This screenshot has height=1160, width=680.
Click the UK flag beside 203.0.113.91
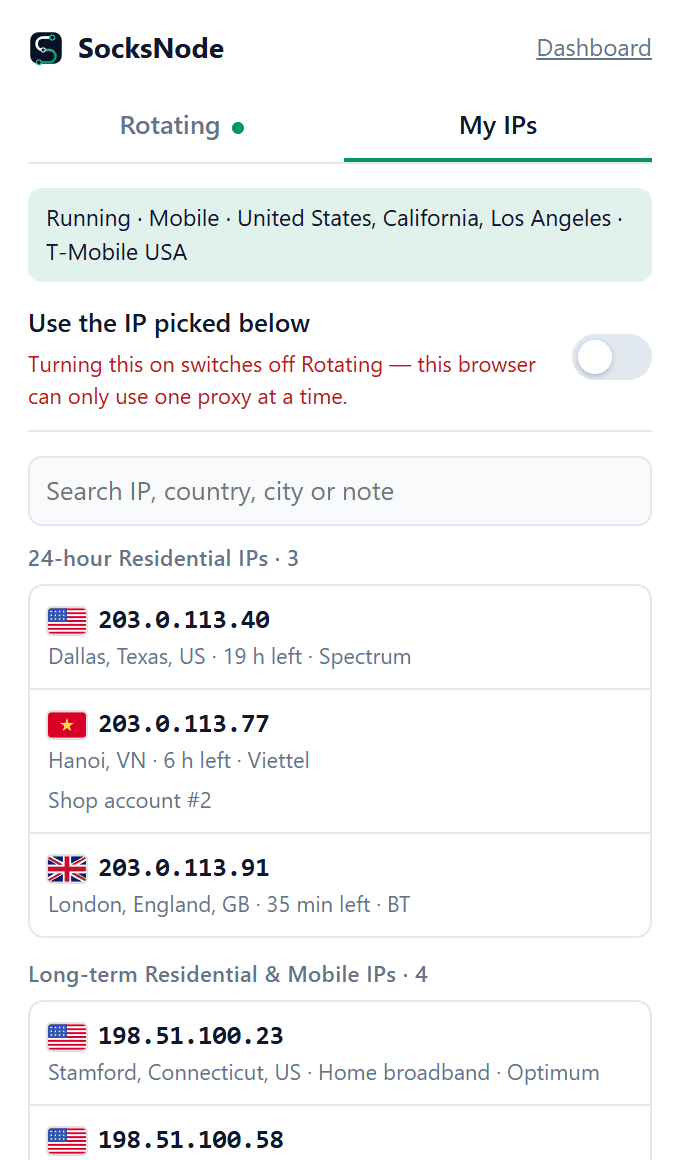[x=67, y=869]
